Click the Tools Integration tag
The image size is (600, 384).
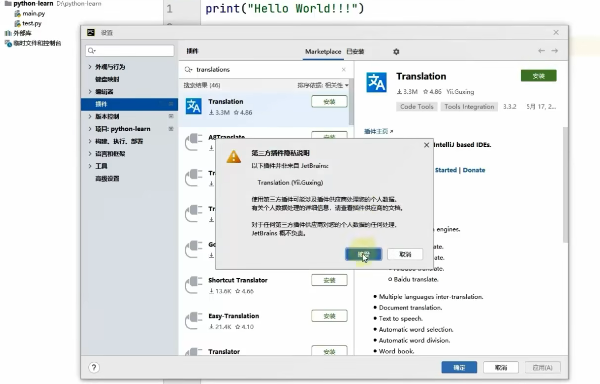click(x=469, y=107)
